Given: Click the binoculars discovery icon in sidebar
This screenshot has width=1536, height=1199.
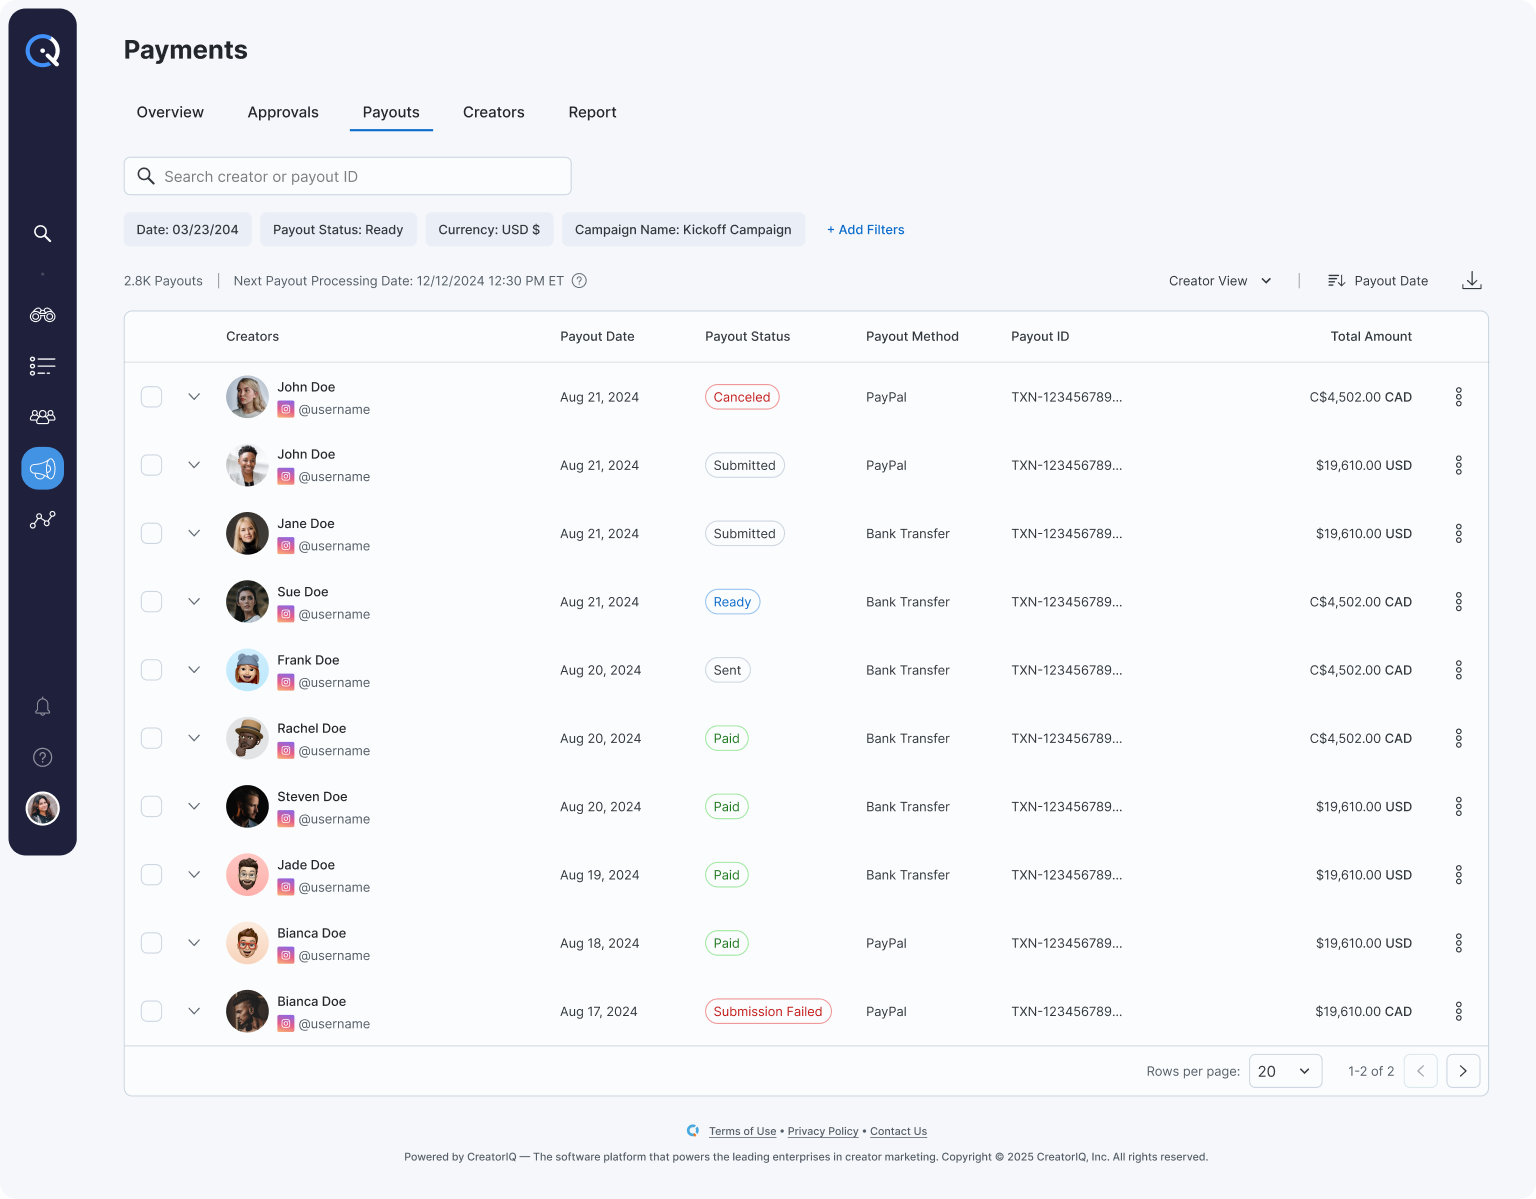Looking at the screenshot, I should (42, 315).
